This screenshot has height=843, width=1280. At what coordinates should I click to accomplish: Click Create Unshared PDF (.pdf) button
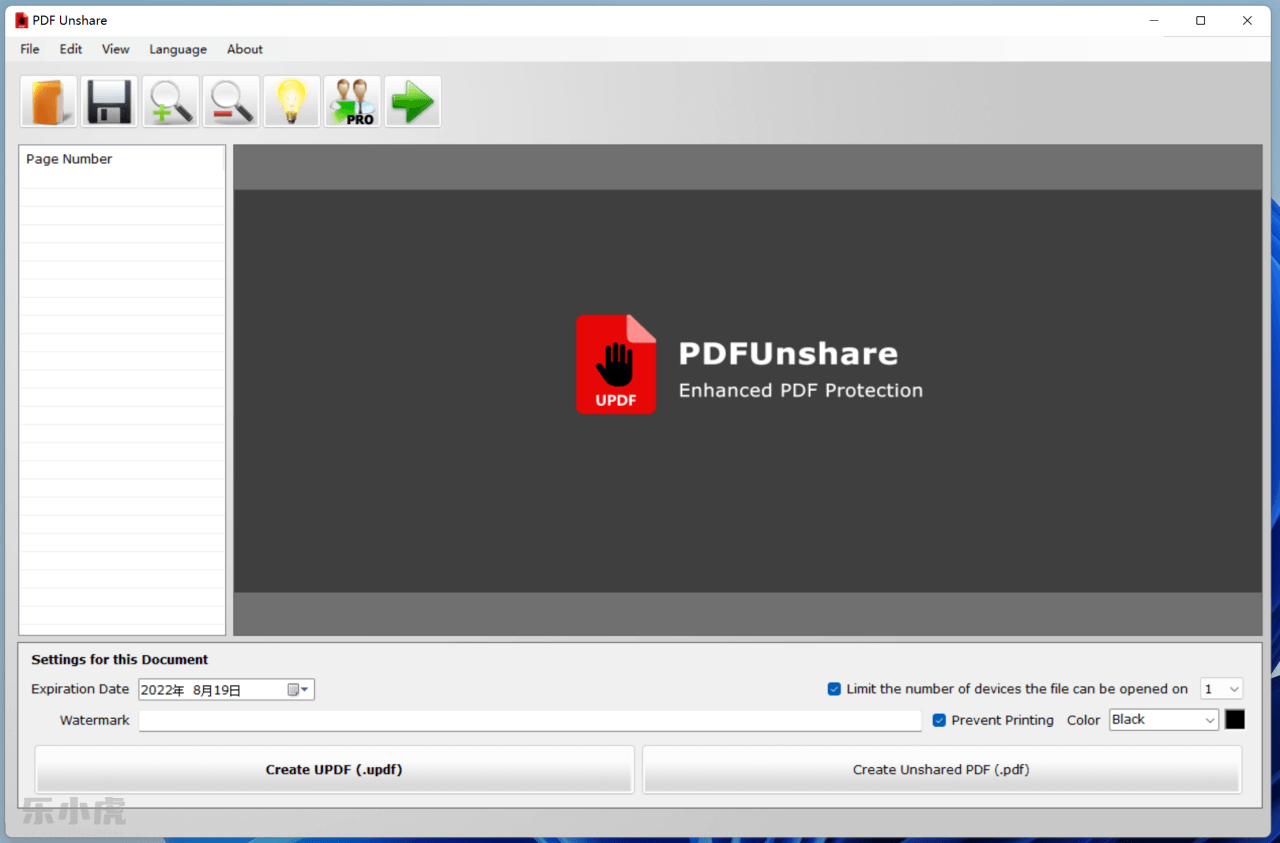click(941, 770)
